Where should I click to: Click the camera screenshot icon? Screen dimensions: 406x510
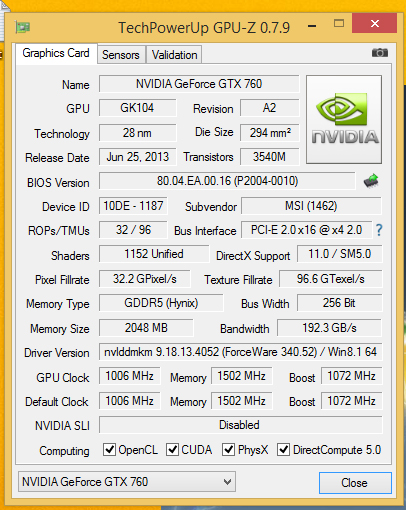pyautogui.click(x=380, y=53)
